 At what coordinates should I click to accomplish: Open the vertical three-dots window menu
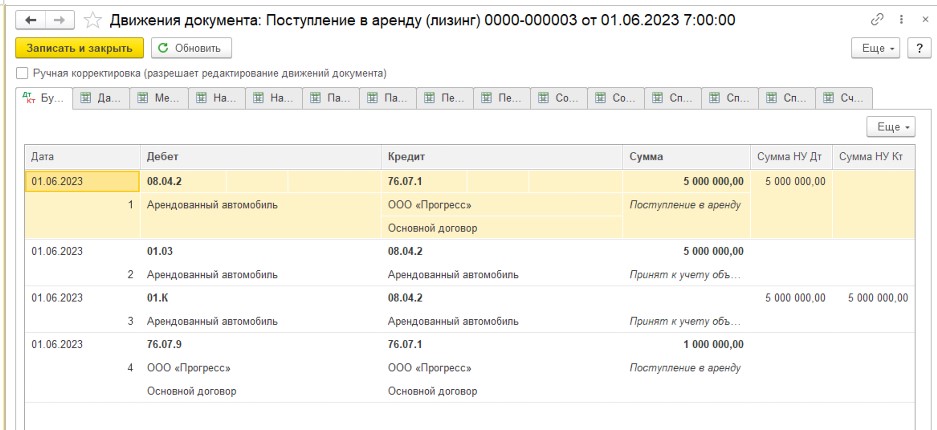(x=901, y=20)
